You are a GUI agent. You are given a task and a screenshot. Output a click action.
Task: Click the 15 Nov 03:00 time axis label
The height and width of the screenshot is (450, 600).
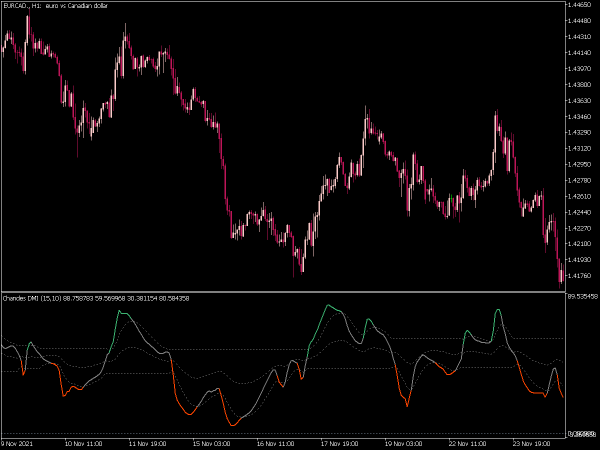(211, 444)
